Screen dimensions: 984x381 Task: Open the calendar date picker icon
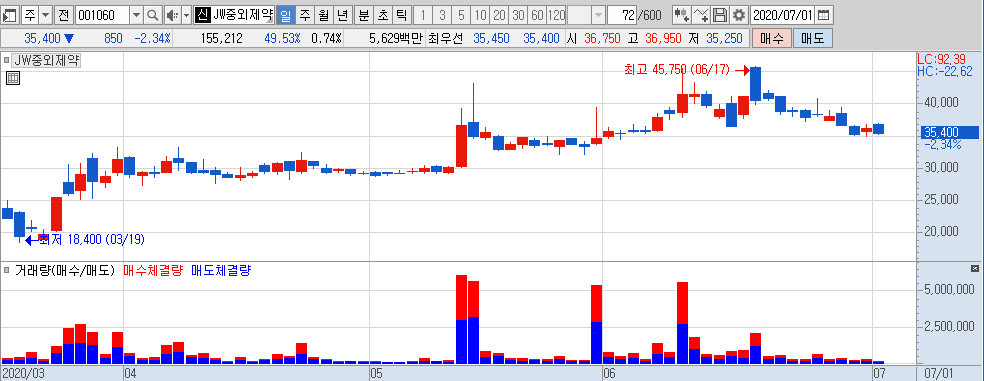[x=823, y=14]
